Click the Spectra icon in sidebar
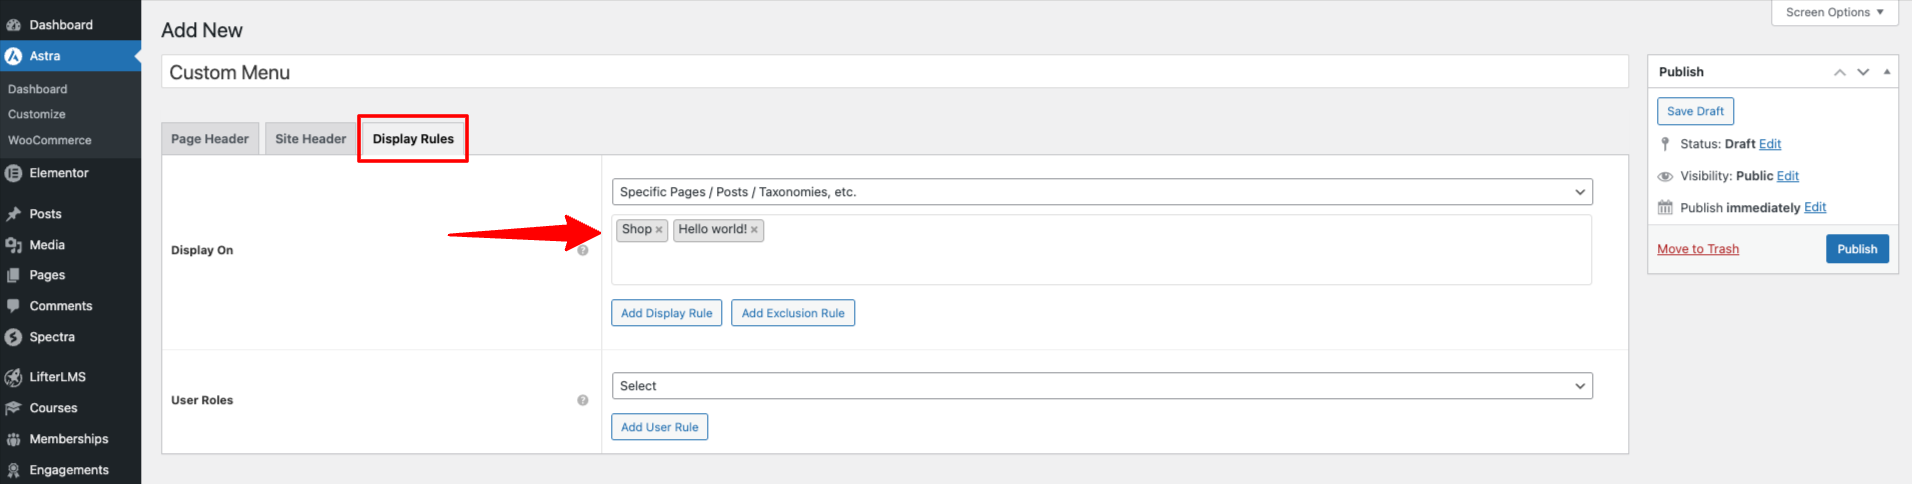This screenshot has width=1912, height=484. (13, 337)
